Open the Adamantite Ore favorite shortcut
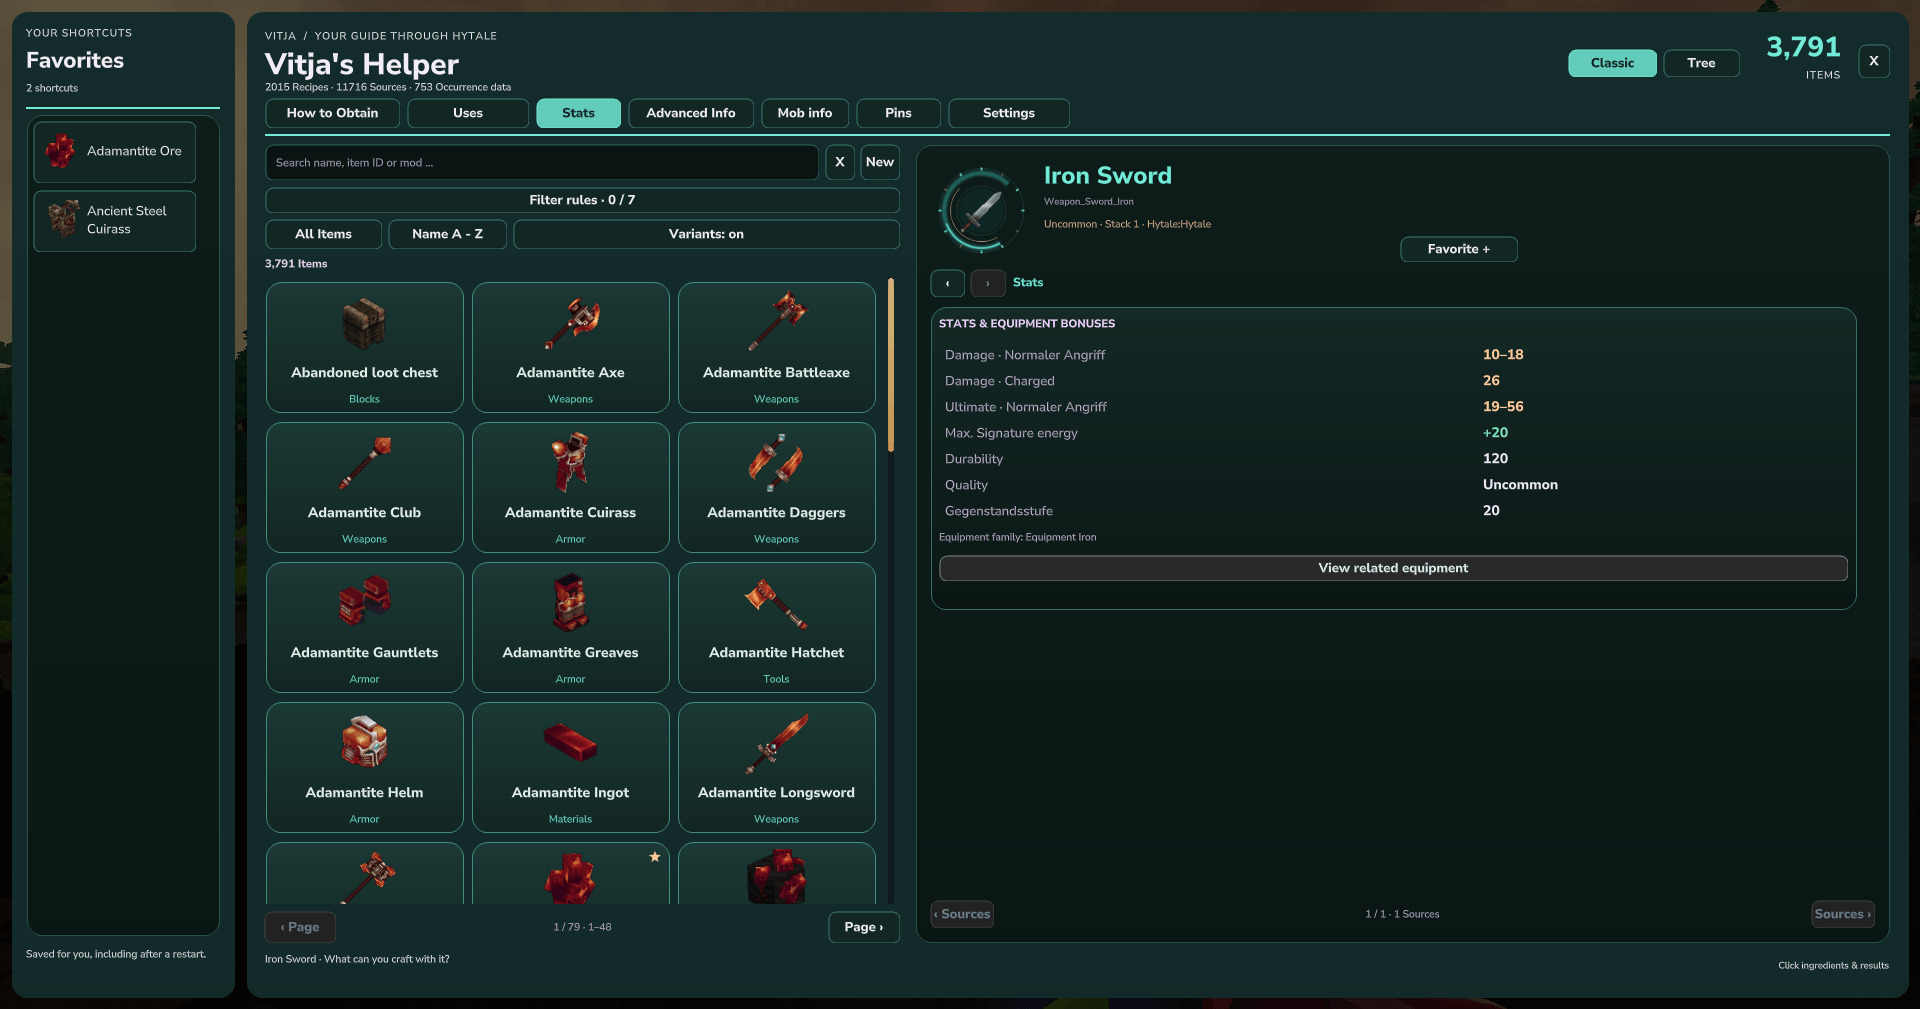Screen dimensions: 1920x1009 [115, 152]
